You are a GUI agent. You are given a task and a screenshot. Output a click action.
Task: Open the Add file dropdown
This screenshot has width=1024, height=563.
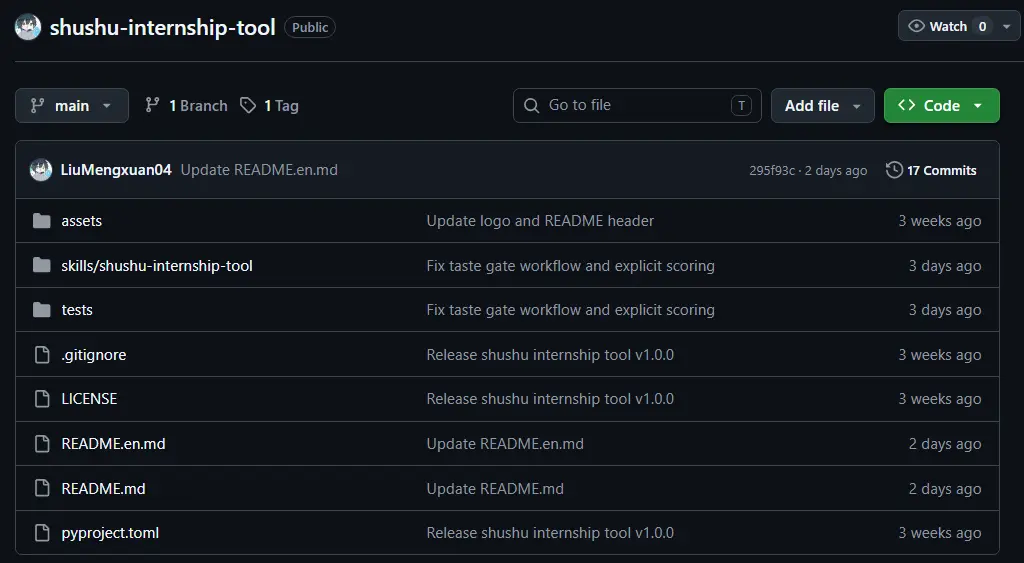(822, 105)
